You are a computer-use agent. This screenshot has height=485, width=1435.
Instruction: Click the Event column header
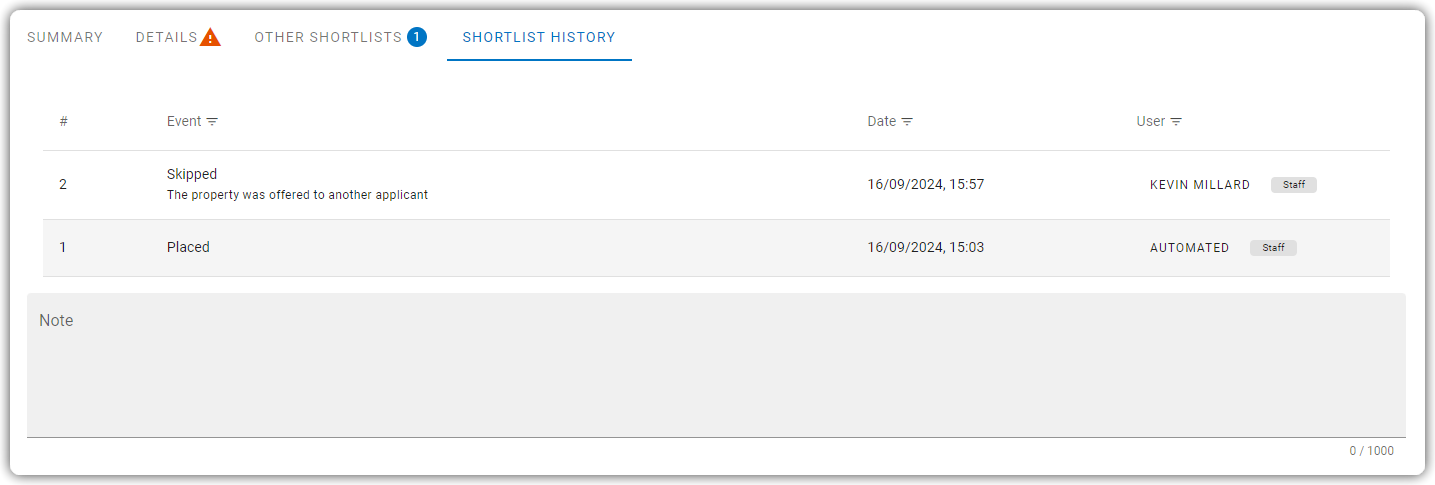[x=184, y=121]
